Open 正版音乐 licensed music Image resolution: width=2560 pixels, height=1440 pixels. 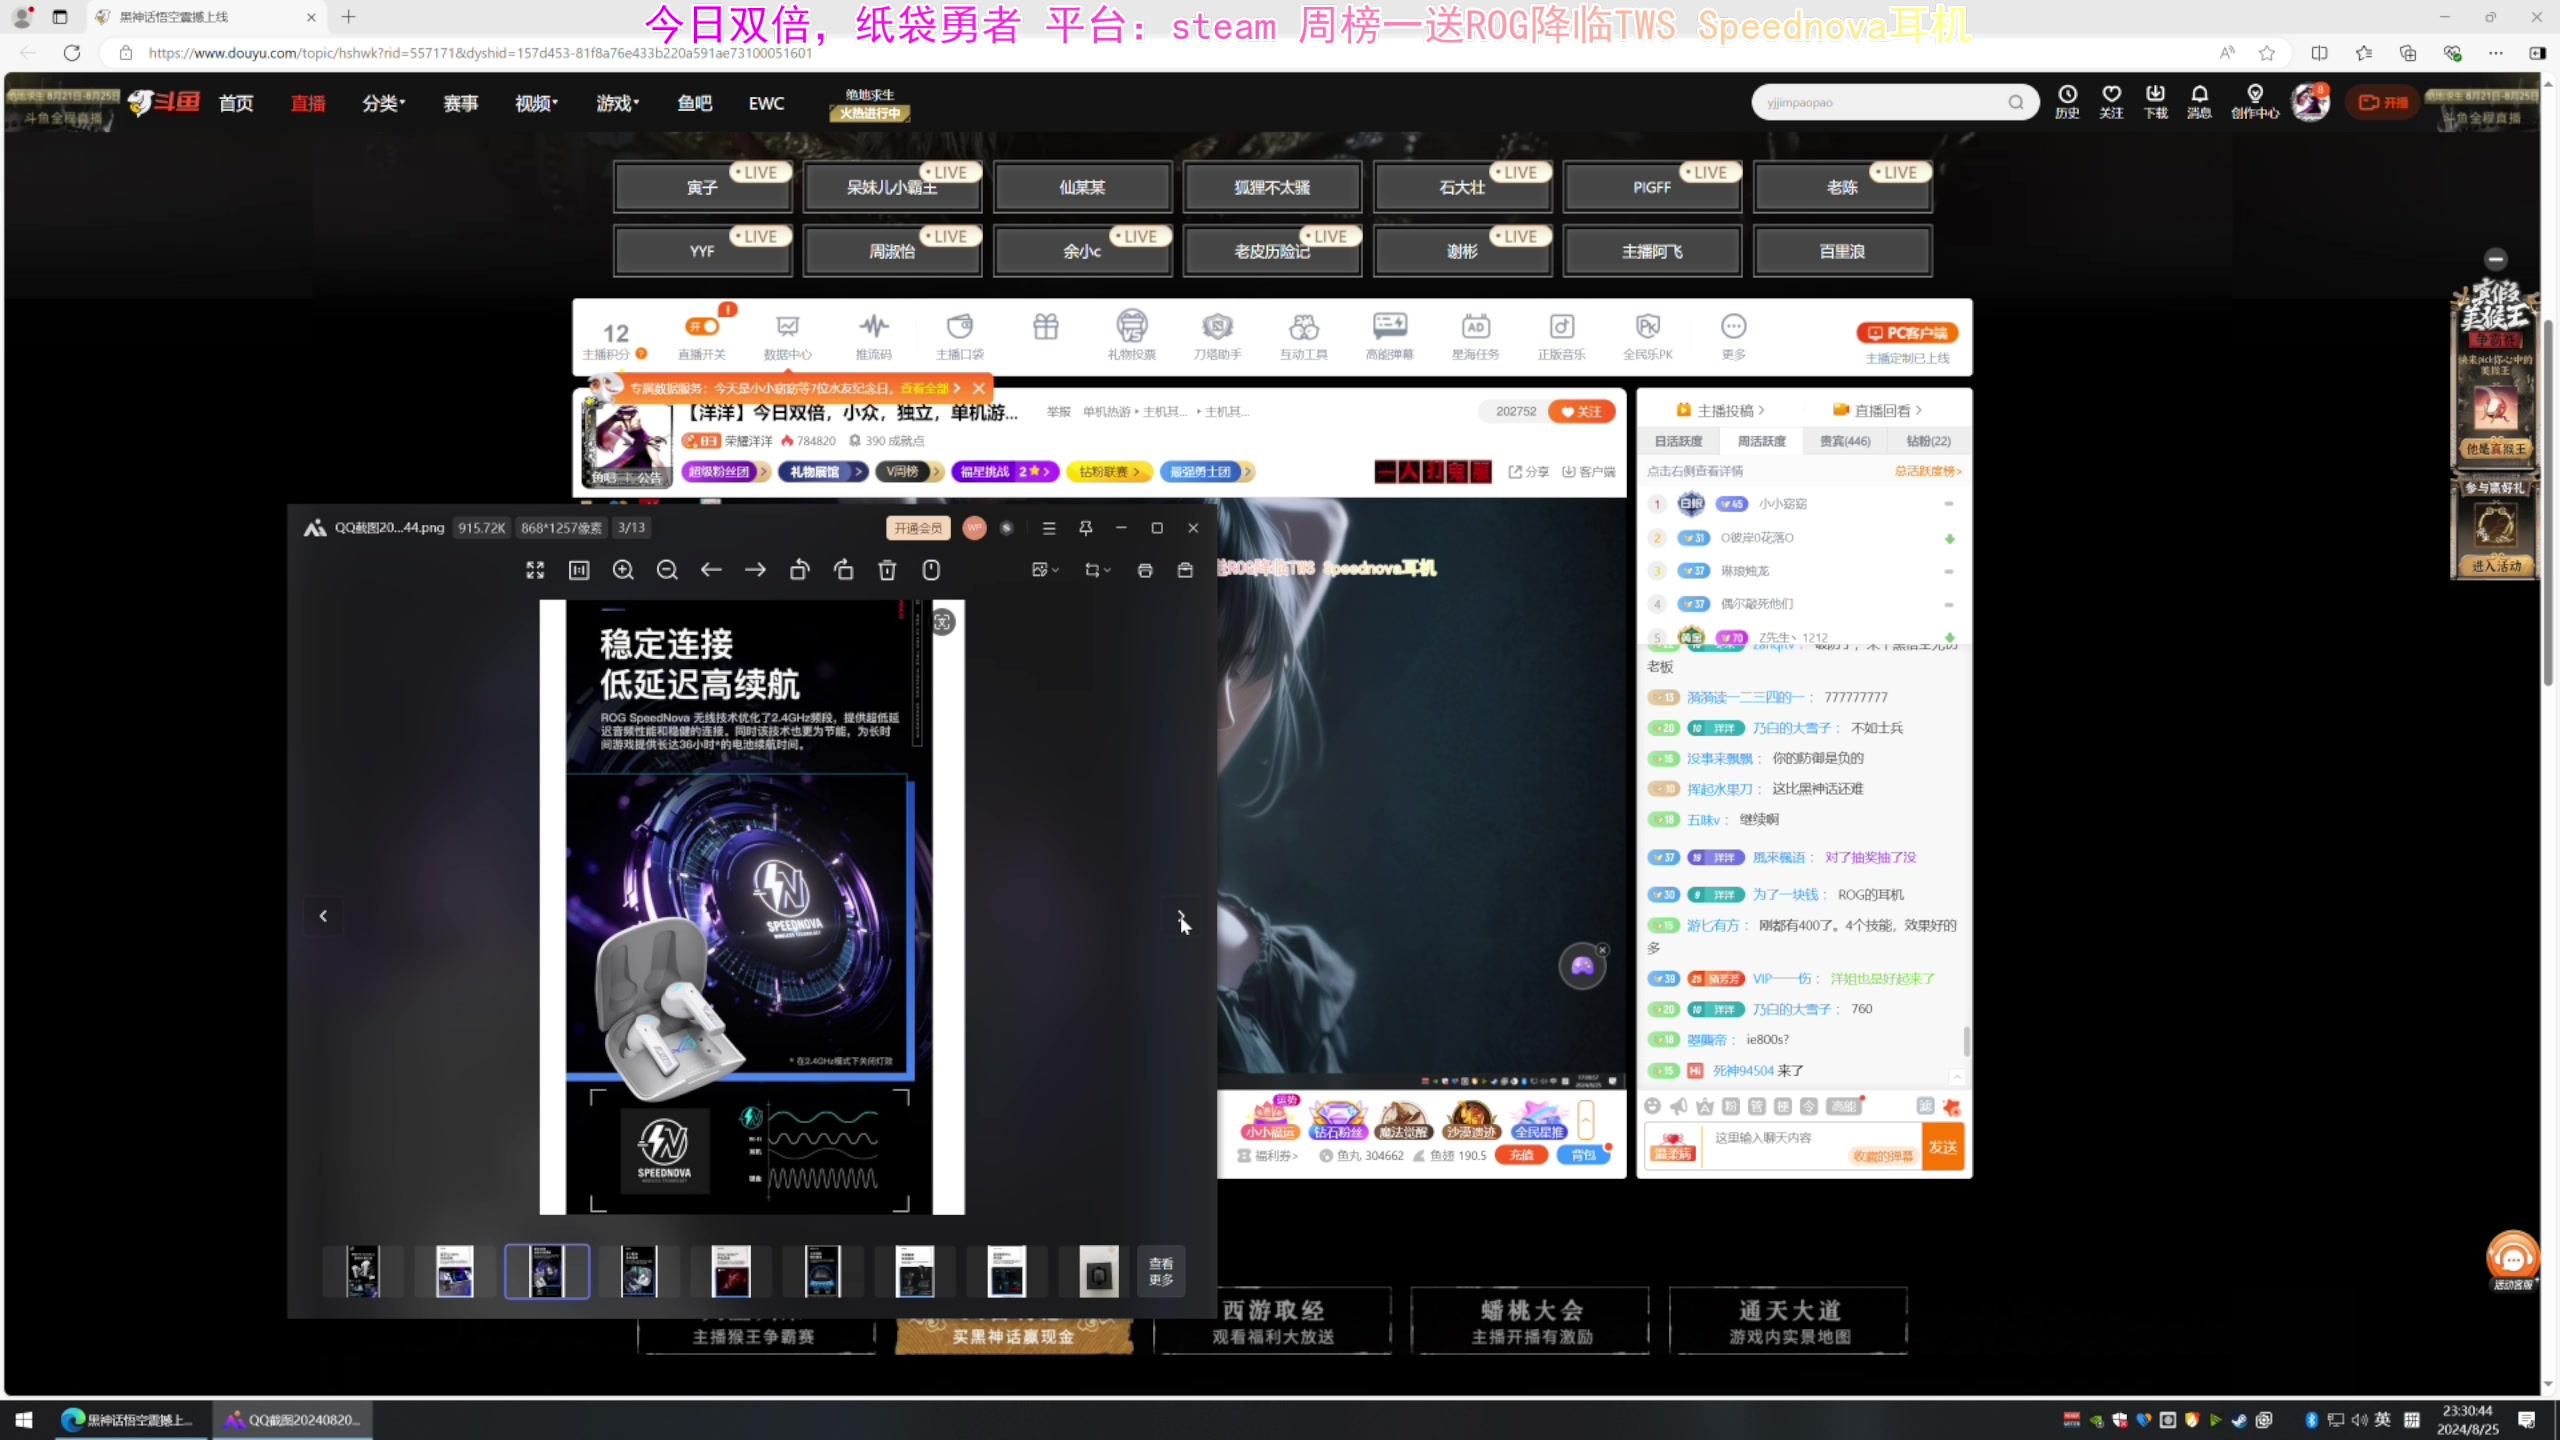(x=1562, y=337)
